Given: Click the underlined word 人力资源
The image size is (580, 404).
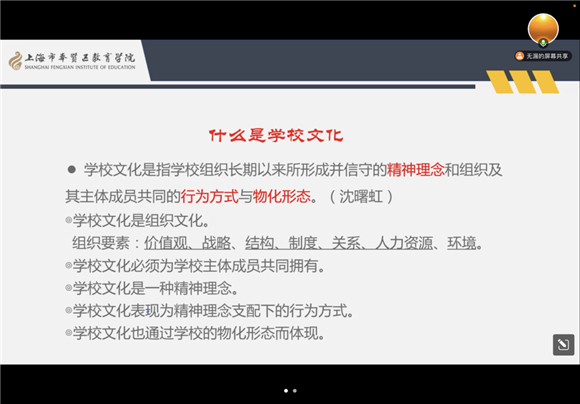Looking at the screenshot, I should (x=404, y=243).
